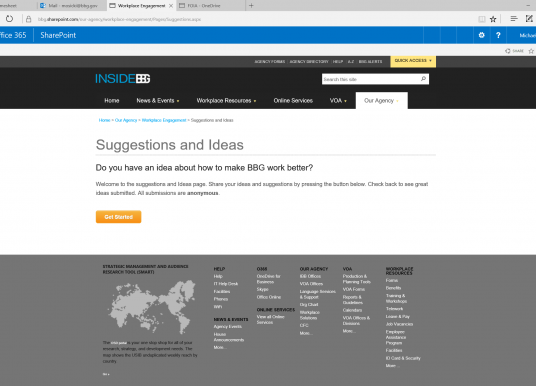Click the padlock site security icon
Screen dimensions: 536x386
click(x=29, y=19)
